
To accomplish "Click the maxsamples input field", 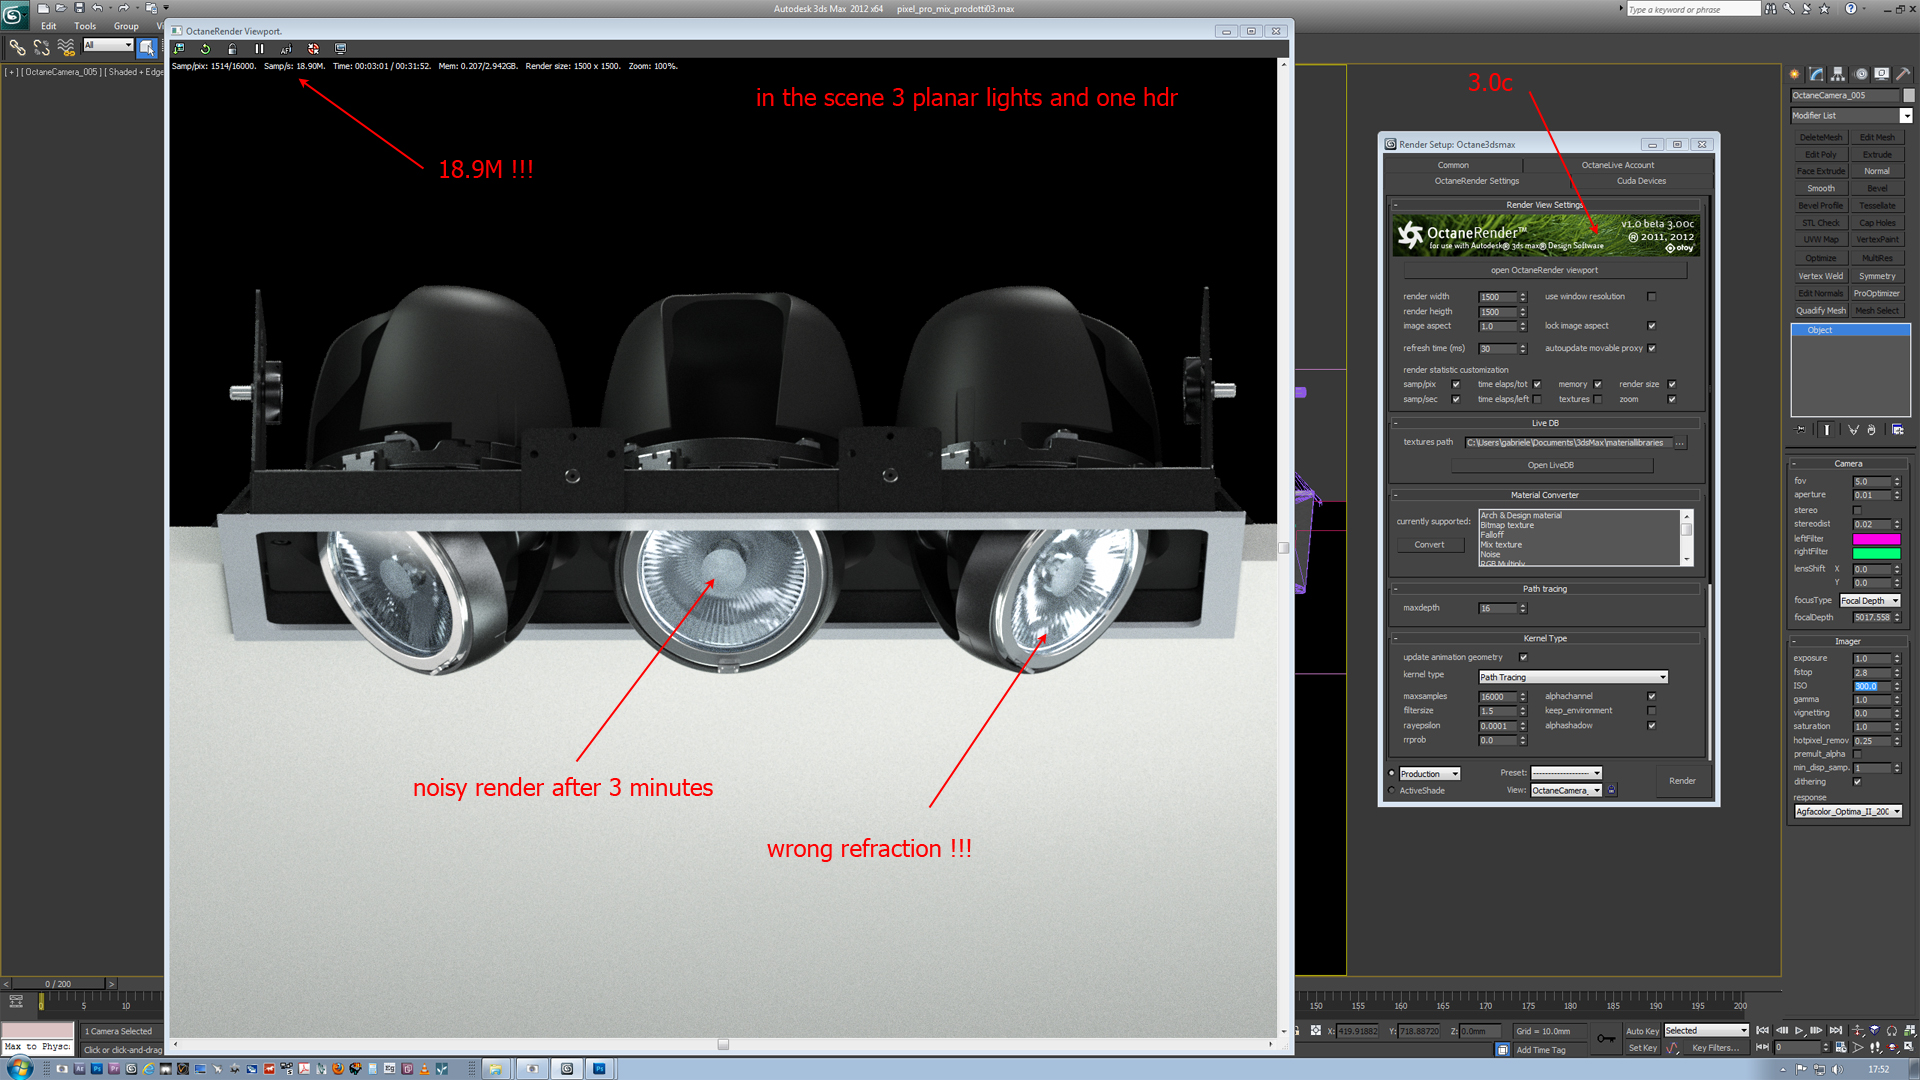I will (x=1497, y=697).
